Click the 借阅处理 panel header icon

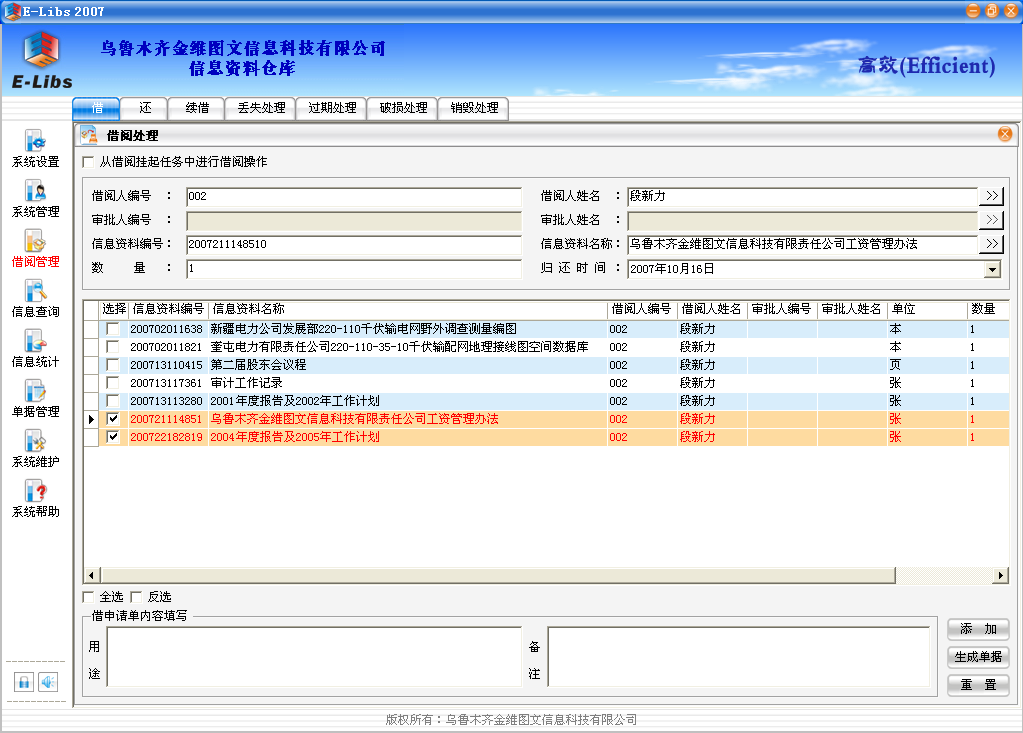pyautogui.click(x=89, y=135)
